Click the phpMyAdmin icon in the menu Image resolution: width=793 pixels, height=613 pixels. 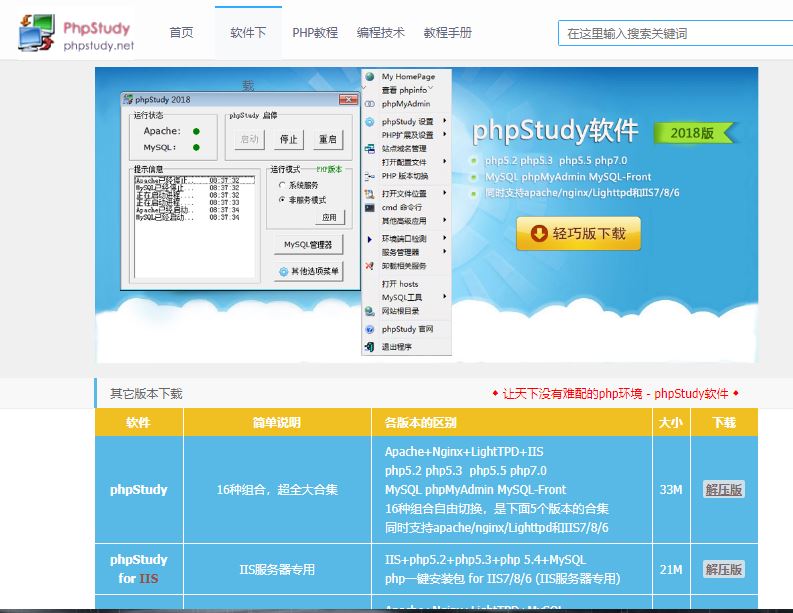(x=370, y=104)
